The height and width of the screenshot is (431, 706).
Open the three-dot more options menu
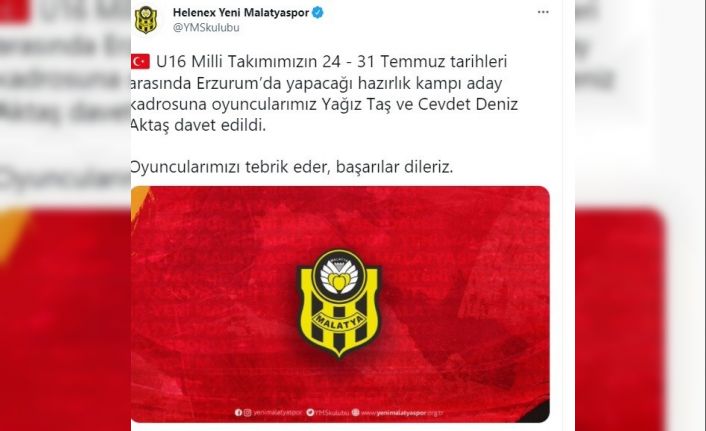pyautogui.click(x=543, y=12)
